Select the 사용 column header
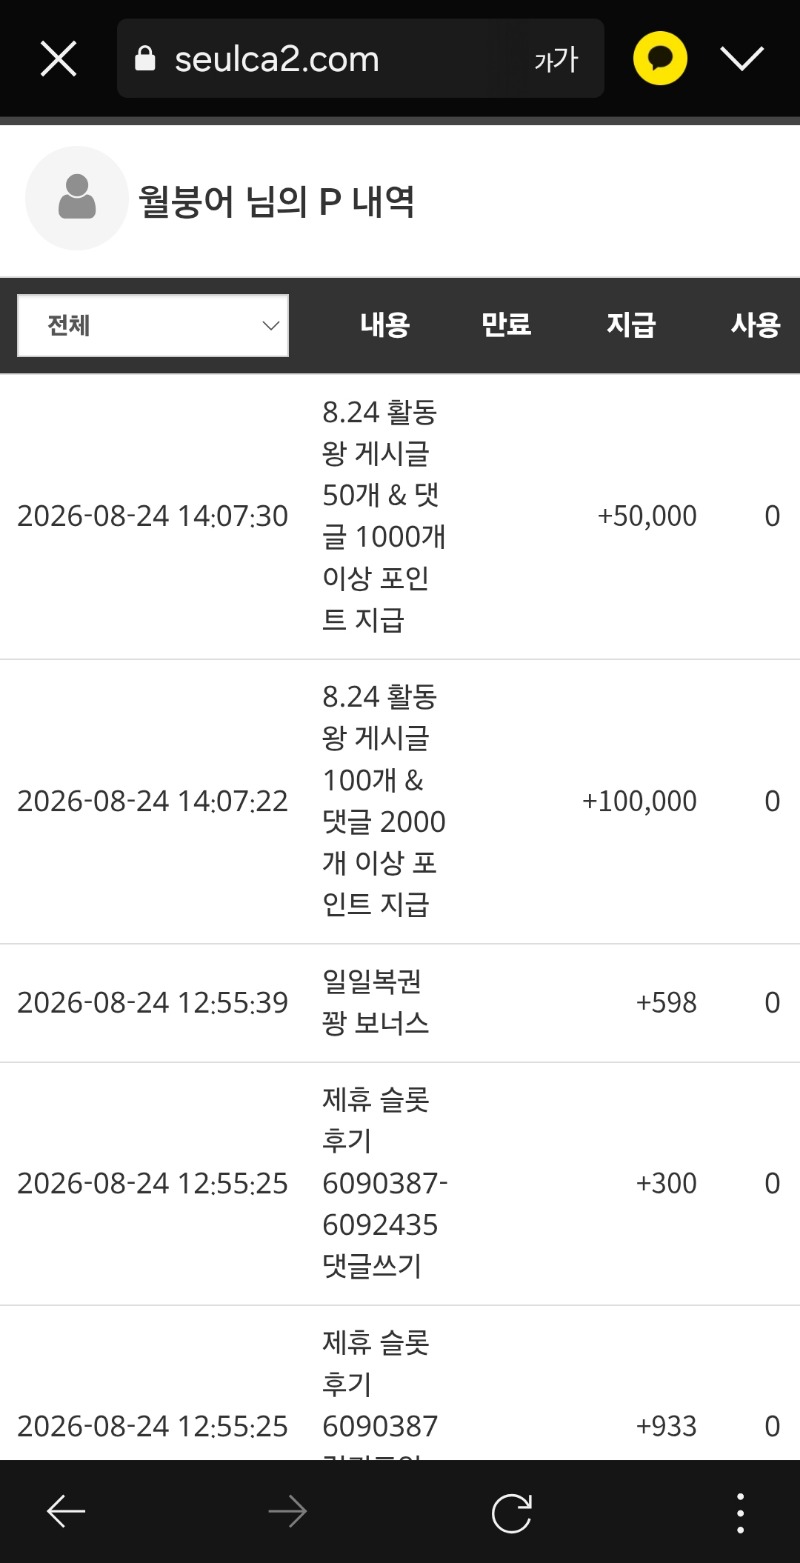The height and width of the screenshot is (1563, 800). pos(755,325)
